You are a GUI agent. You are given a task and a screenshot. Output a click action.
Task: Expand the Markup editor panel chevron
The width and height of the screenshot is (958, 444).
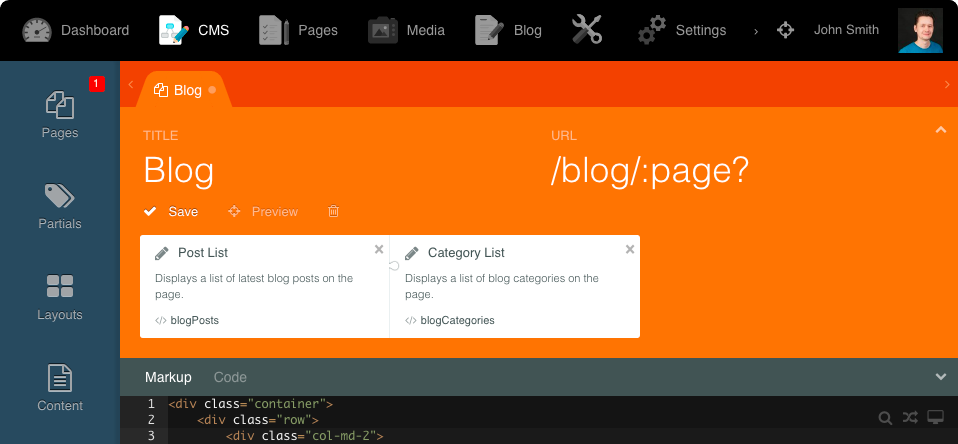pyautogui.click(x=940, y=377)
